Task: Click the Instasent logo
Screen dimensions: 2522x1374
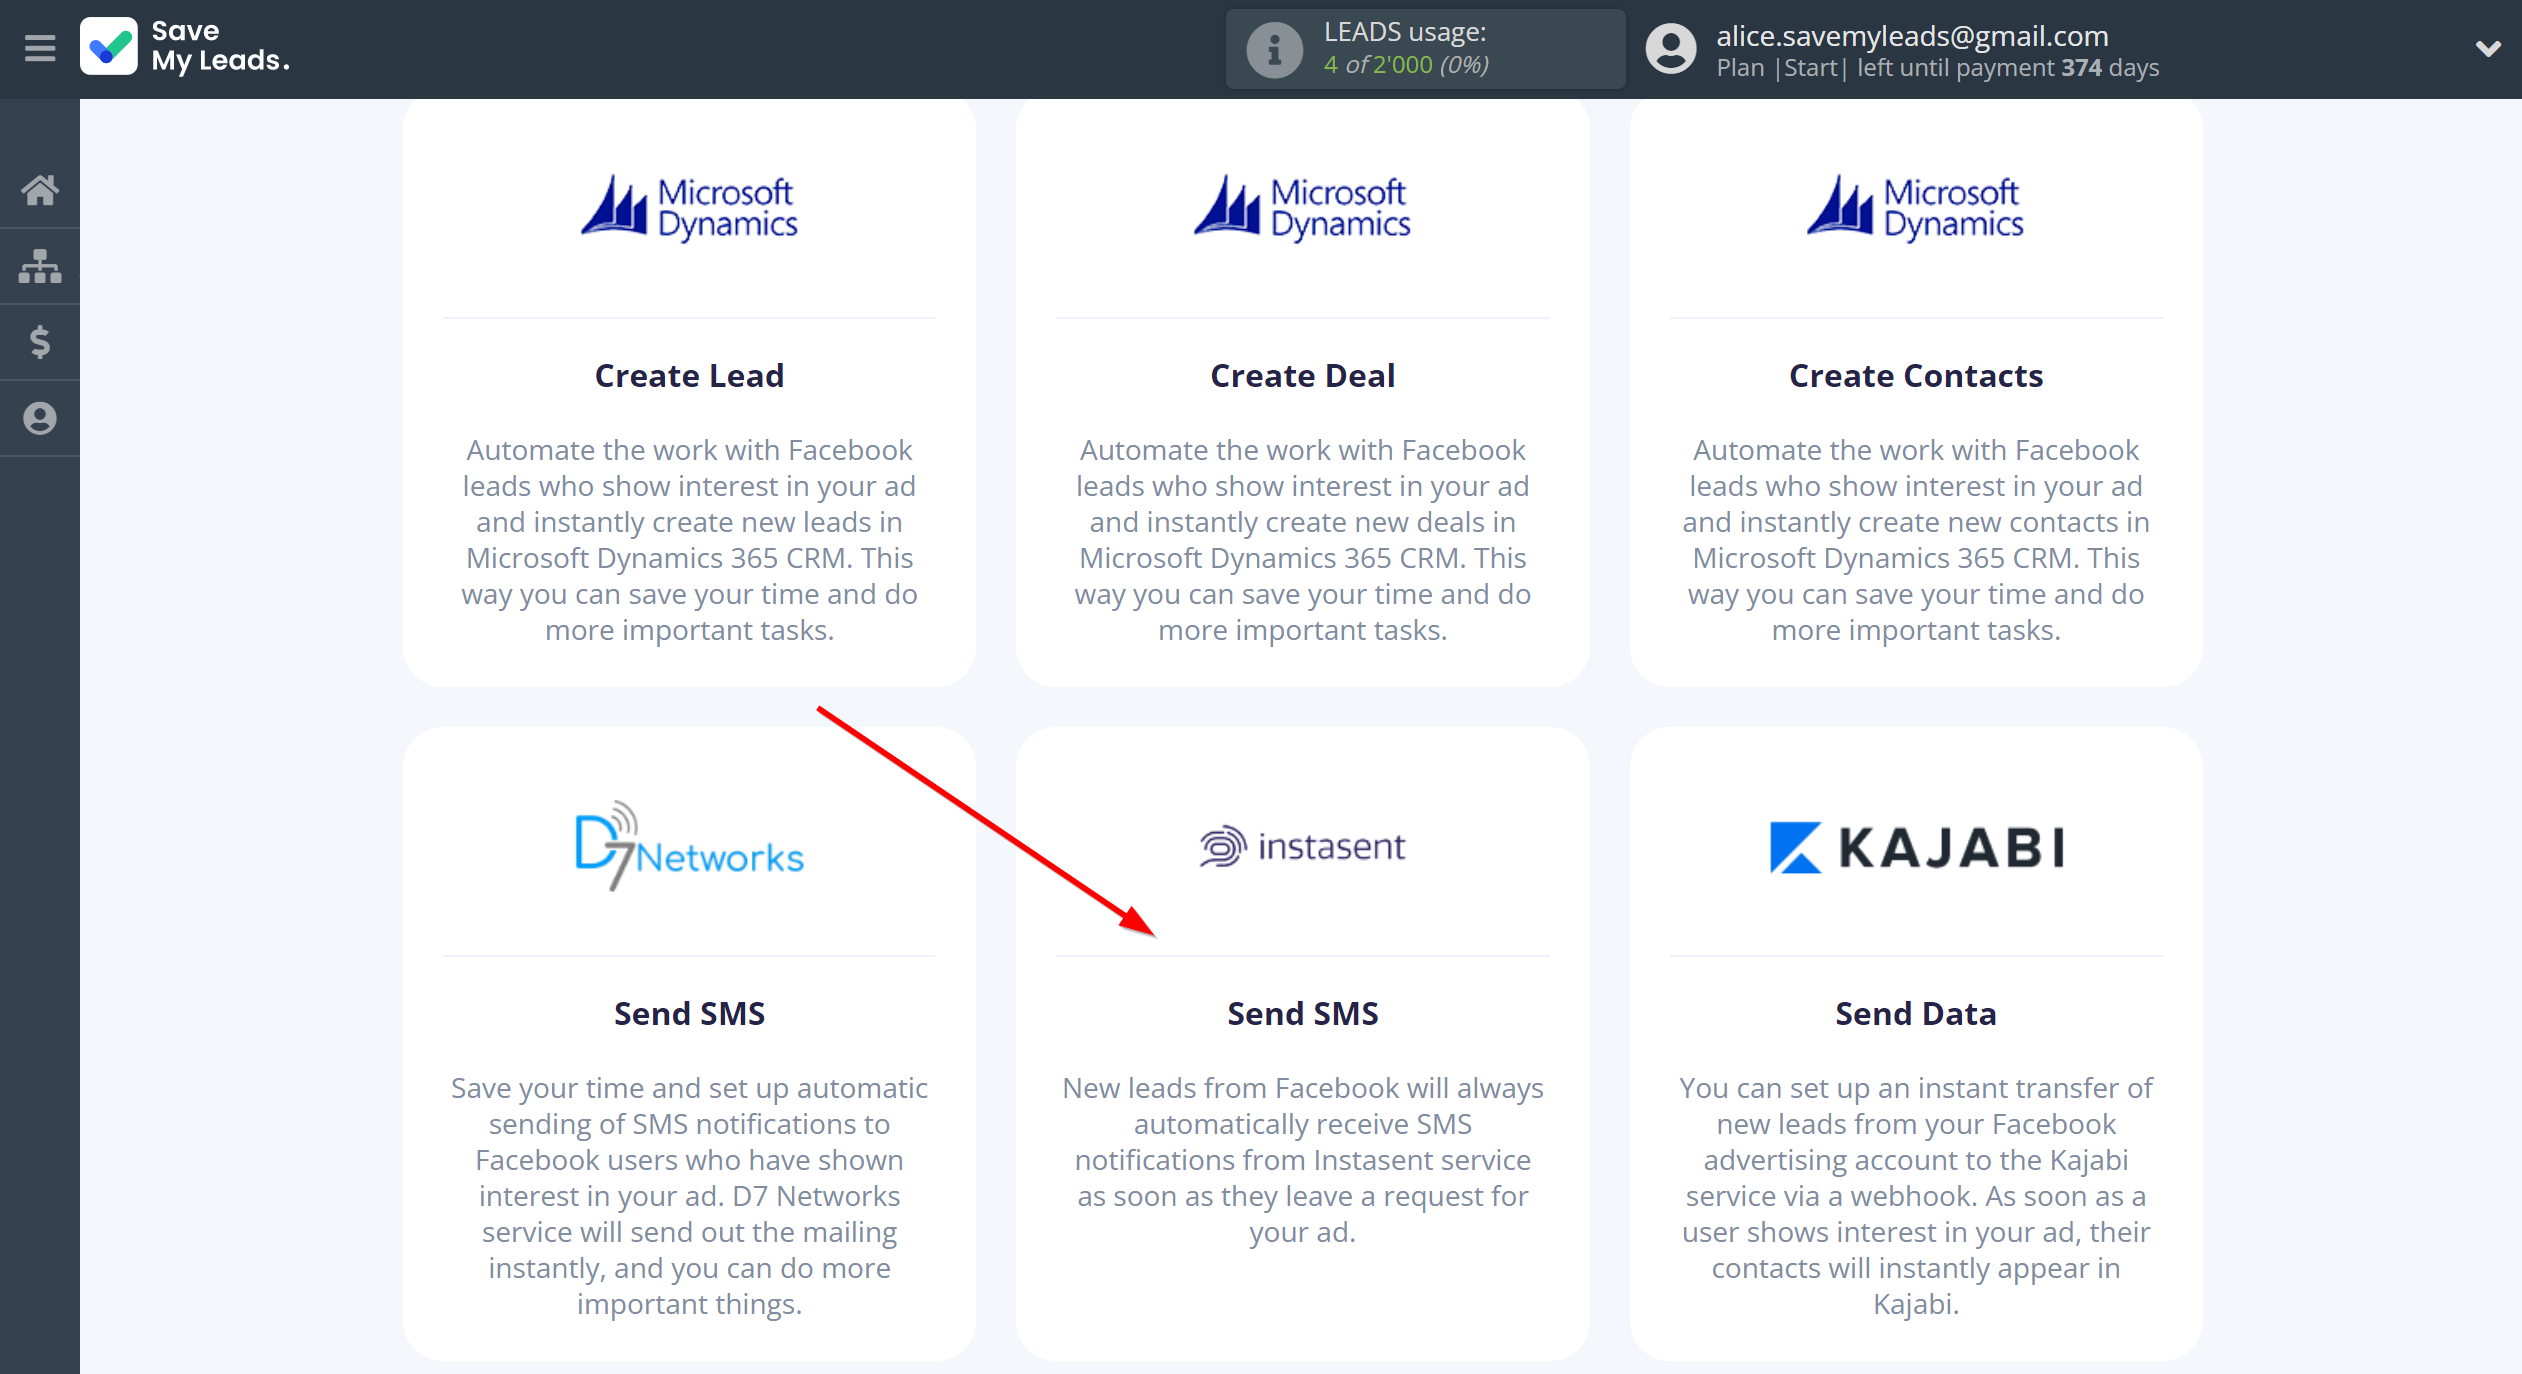Action: [1302, 847]
